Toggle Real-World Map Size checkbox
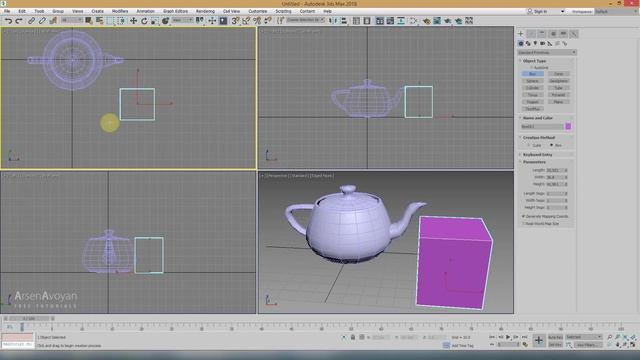Screen dimensions: 640x360 (524, 224)
